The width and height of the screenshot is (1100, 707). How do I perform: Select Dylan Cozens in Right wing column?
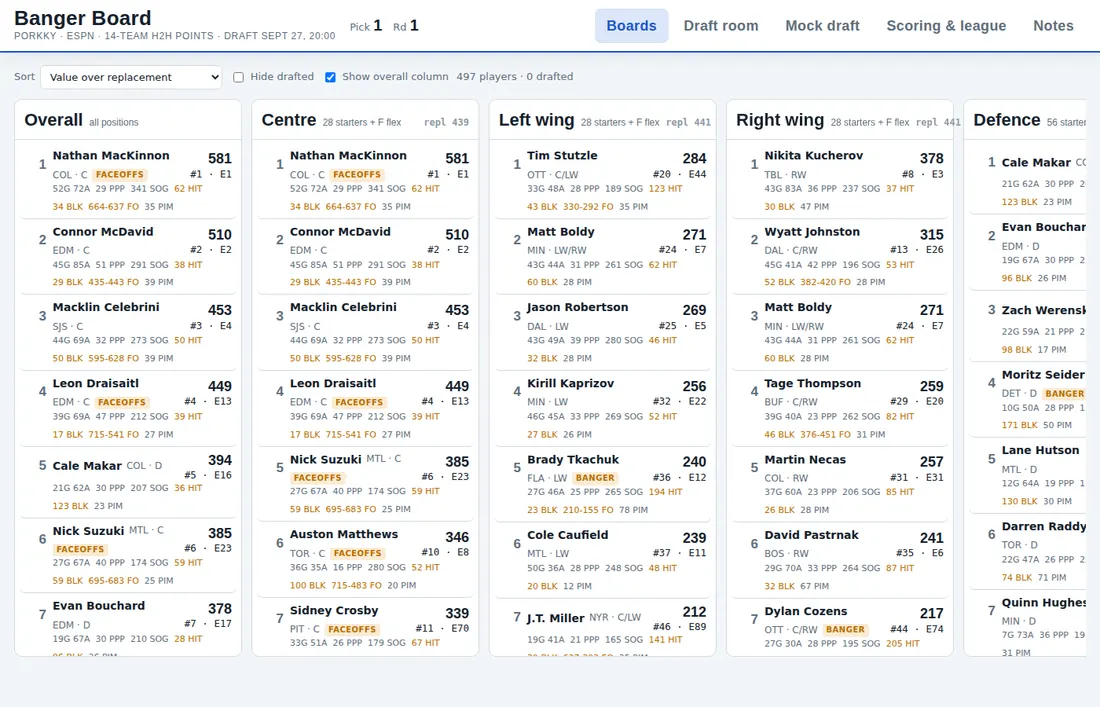(x=840, y=627)
